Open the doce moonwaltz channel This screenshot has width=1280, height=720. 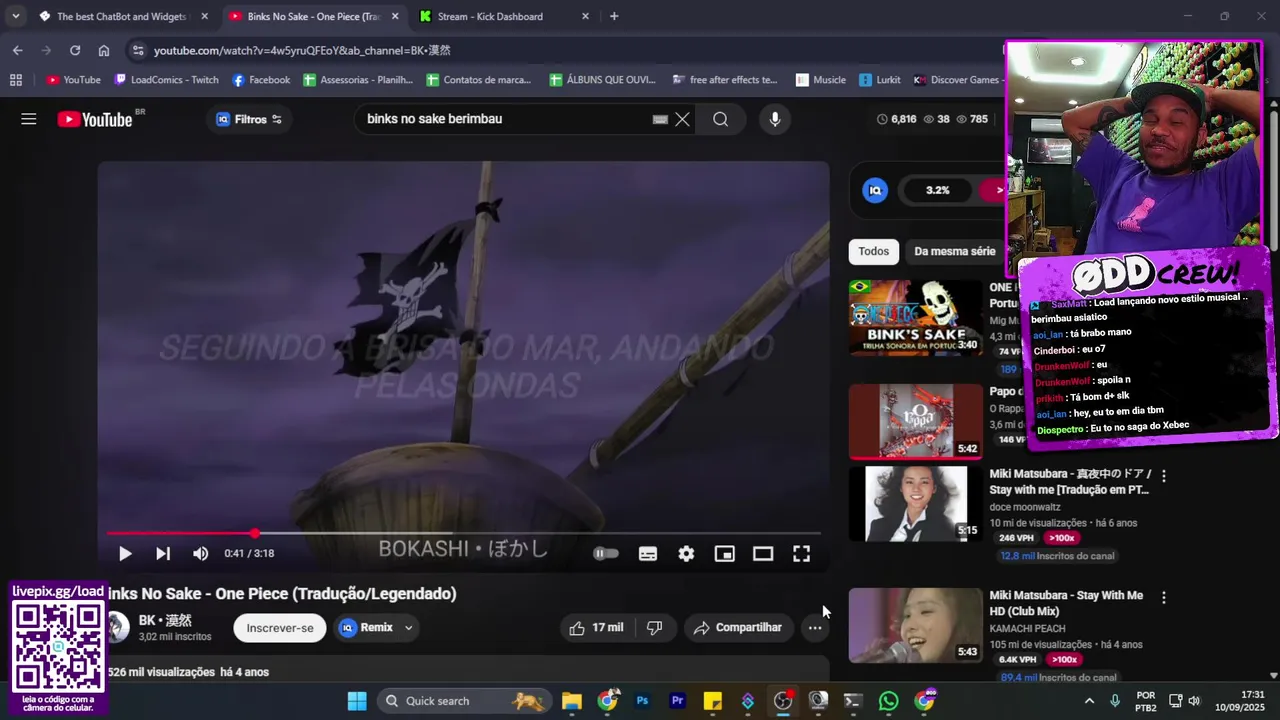(x=1025, y=507)
